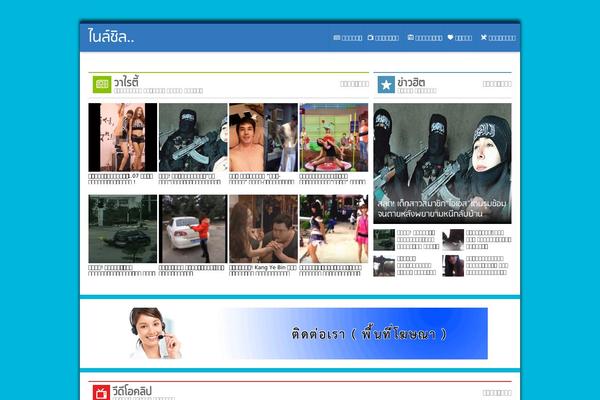The width and height of the screenshot is (600, 400).
Task: Click the call-center woman with headset image
Action: 155,333
